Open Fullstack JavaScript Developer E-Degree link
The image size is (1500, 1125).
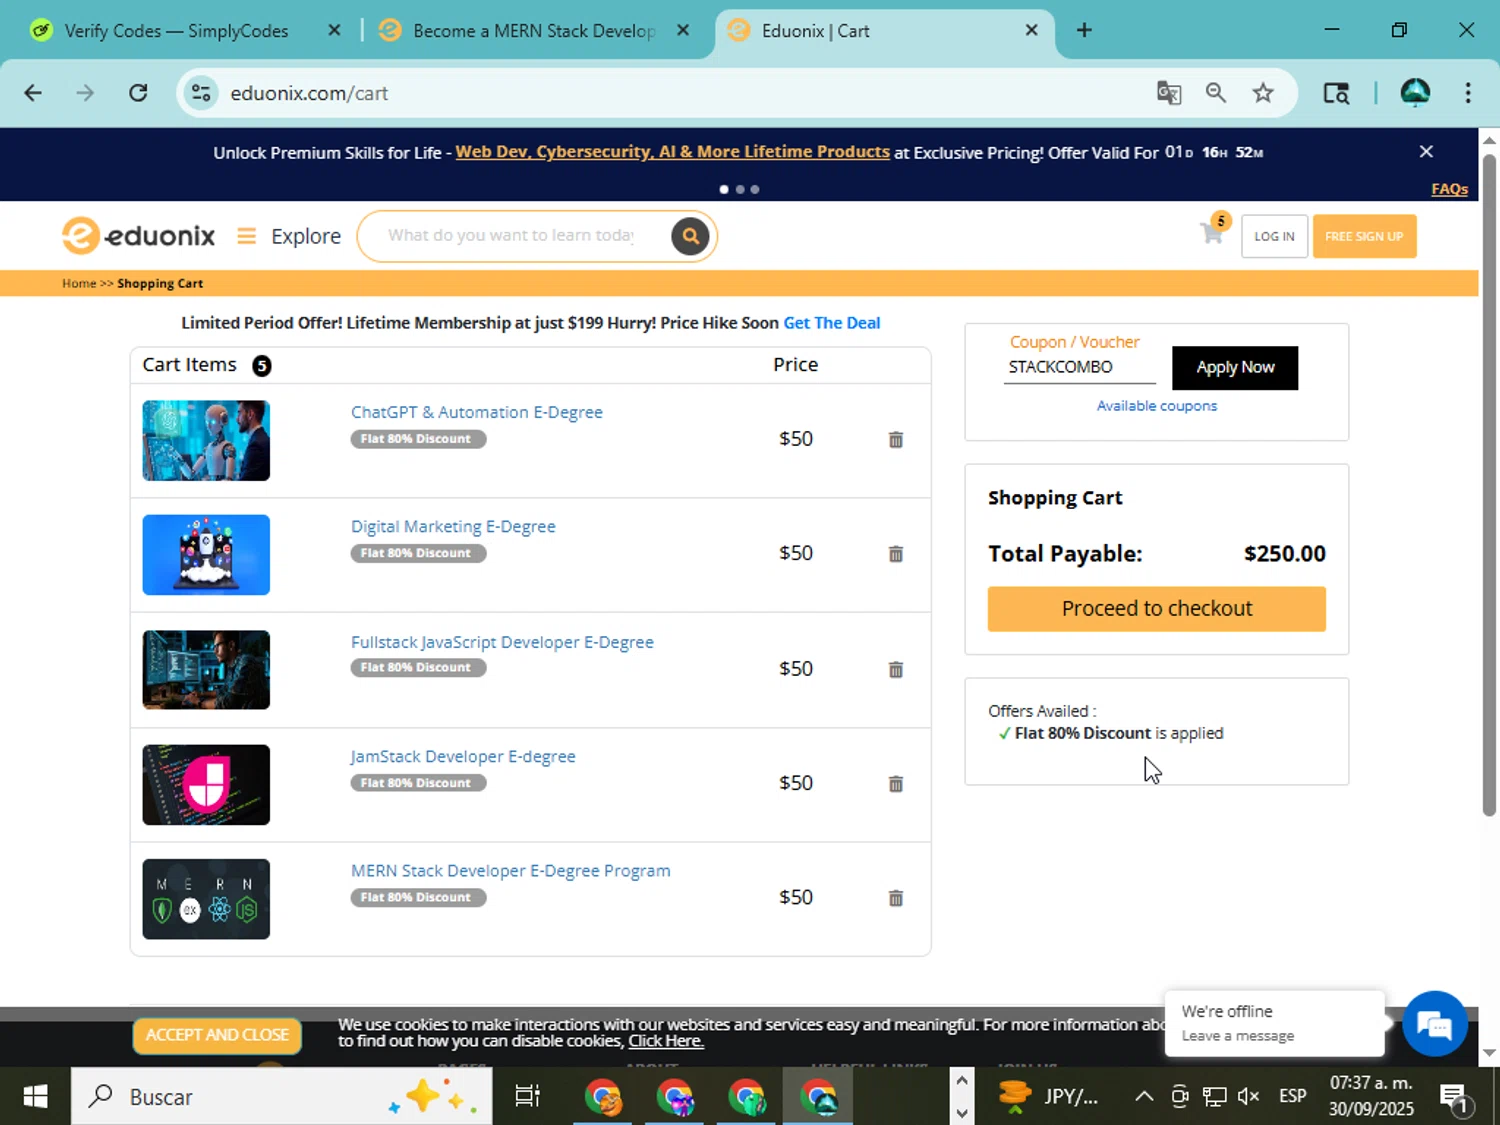point(502,642)
